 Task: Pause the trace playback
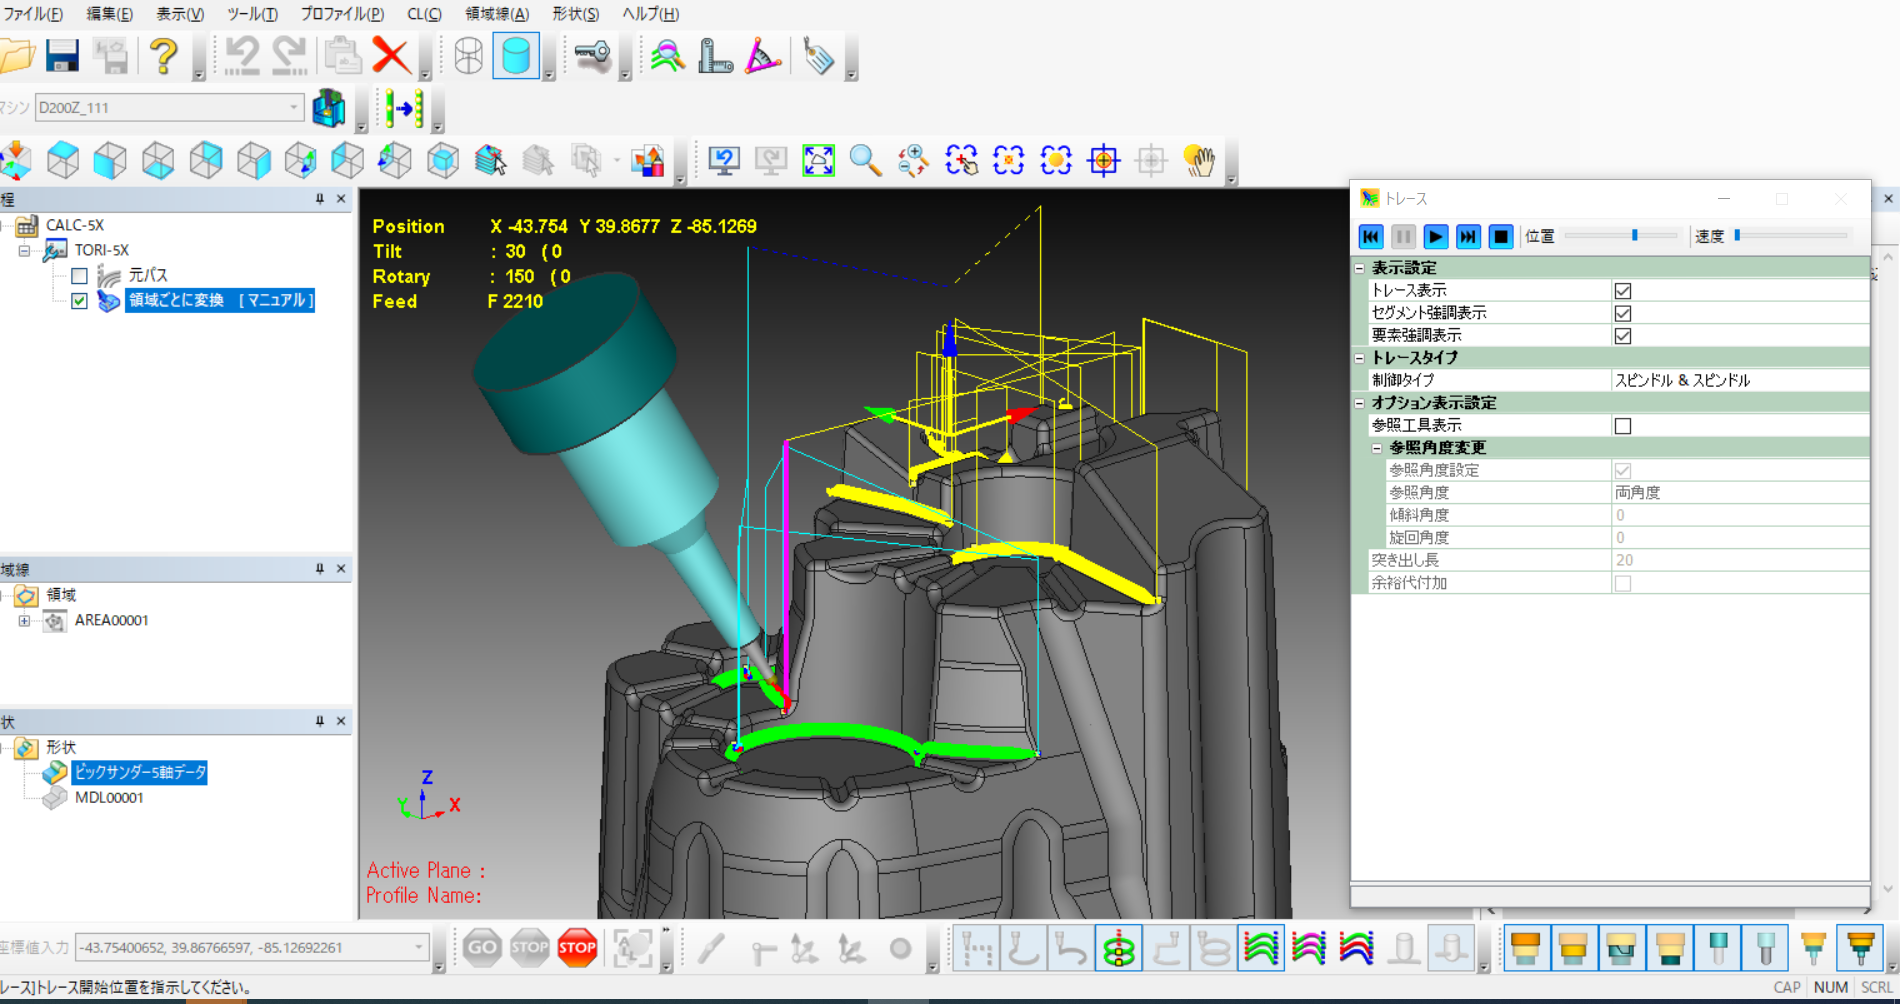[1403, 236]
